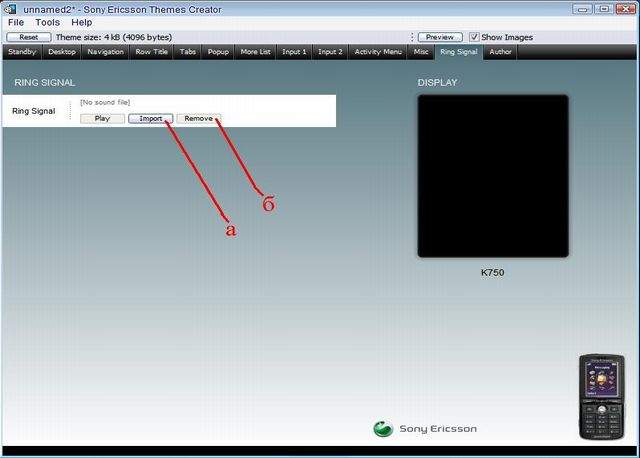Switch to the More List tab
Viewport: 640px width, 458px height.
tap(255, 52)
